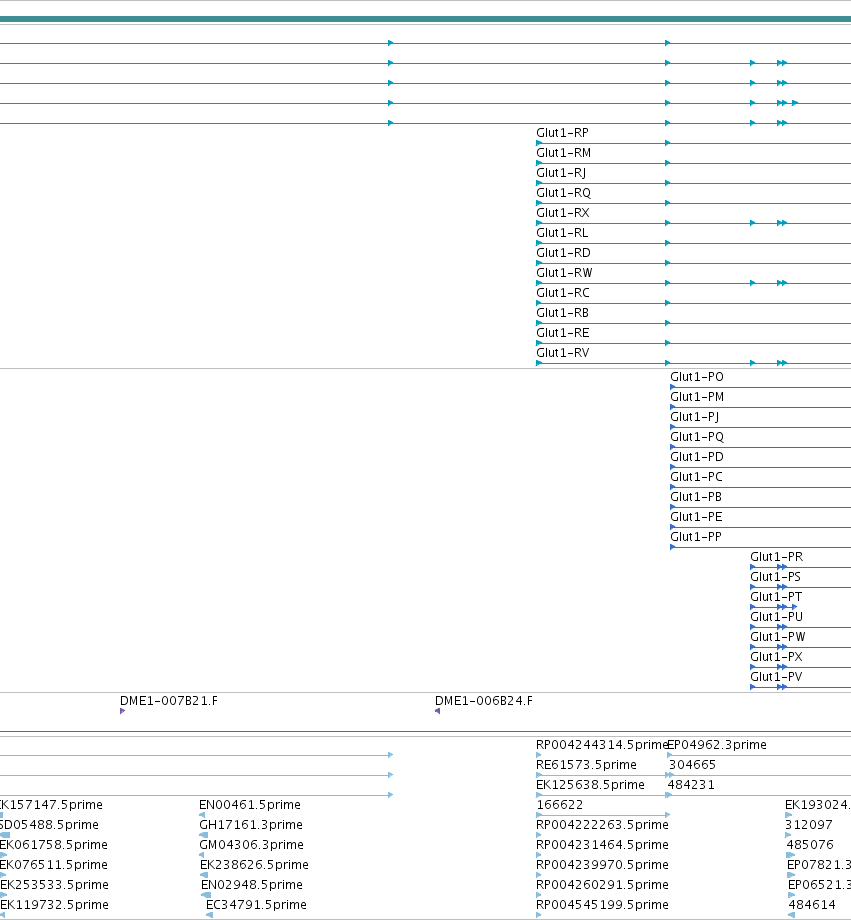Select the 304665 feature label
The height and width of the screenshot is (920, 851).
point(693,765)
